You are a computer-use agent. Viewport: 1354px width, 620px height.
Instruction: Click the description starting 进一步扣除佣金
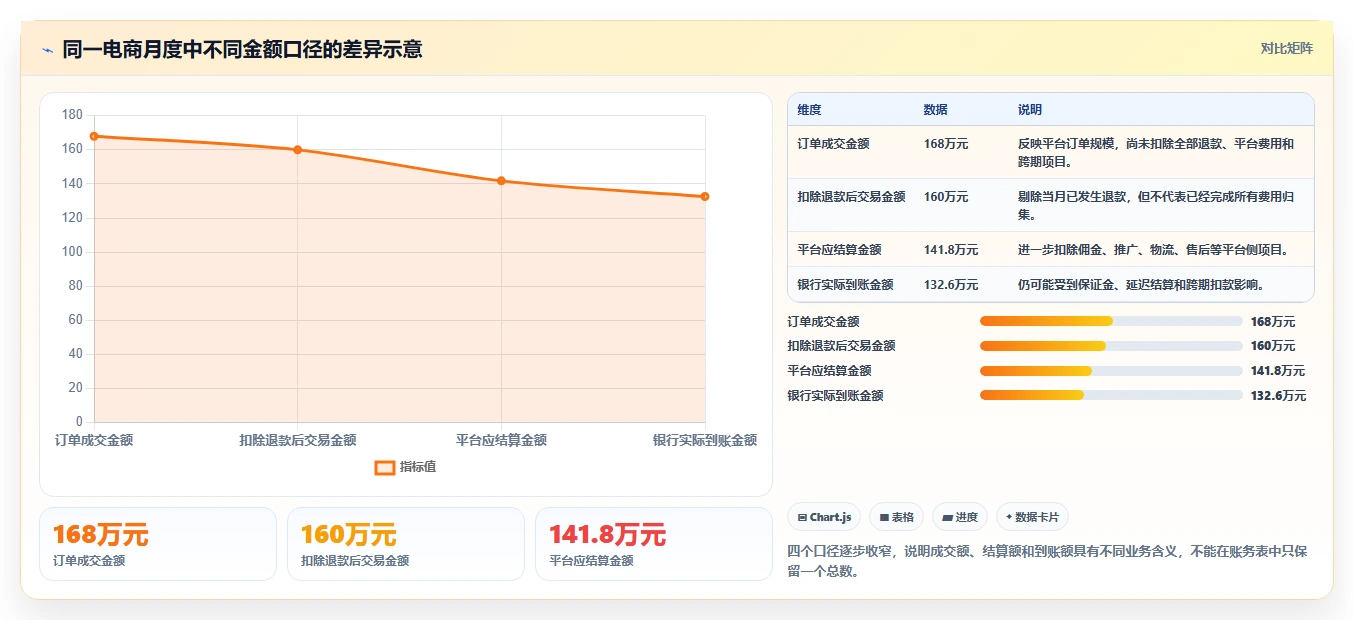[x=1153, y=250]
